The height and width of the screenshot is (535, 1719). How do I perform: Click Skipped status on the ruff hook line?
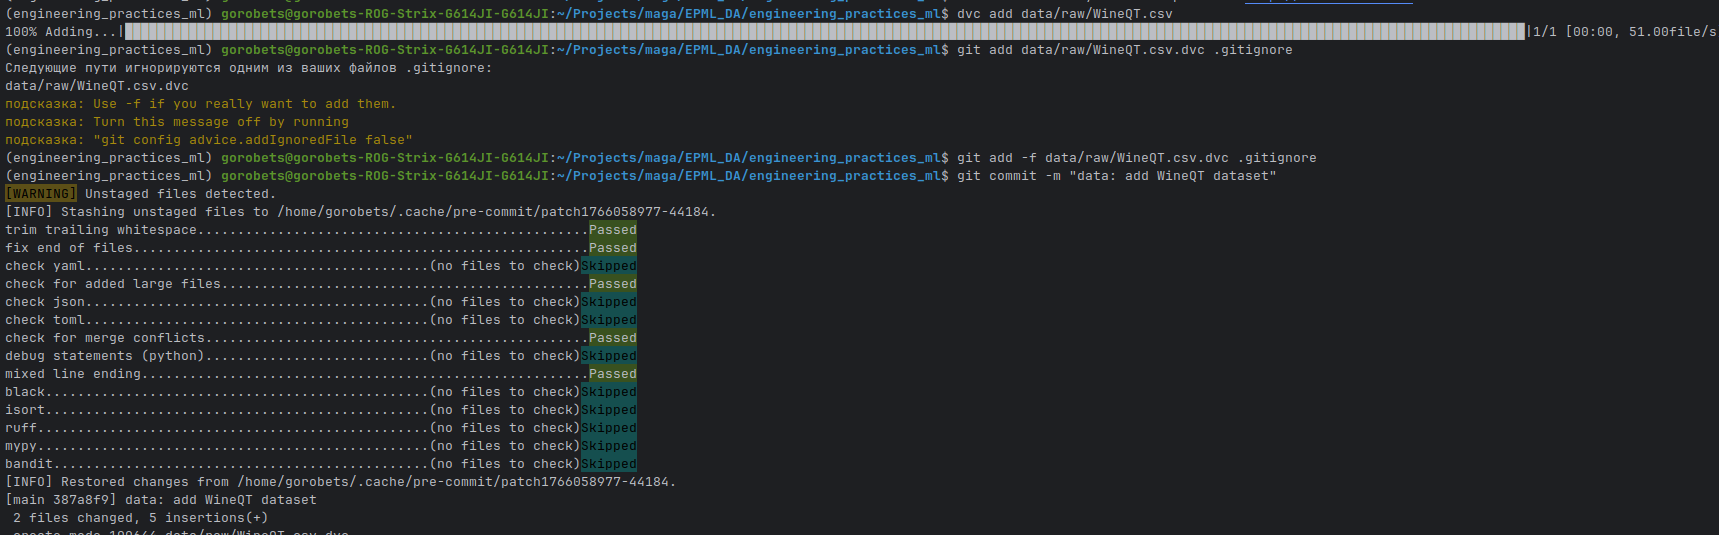(x=608, y=428)
